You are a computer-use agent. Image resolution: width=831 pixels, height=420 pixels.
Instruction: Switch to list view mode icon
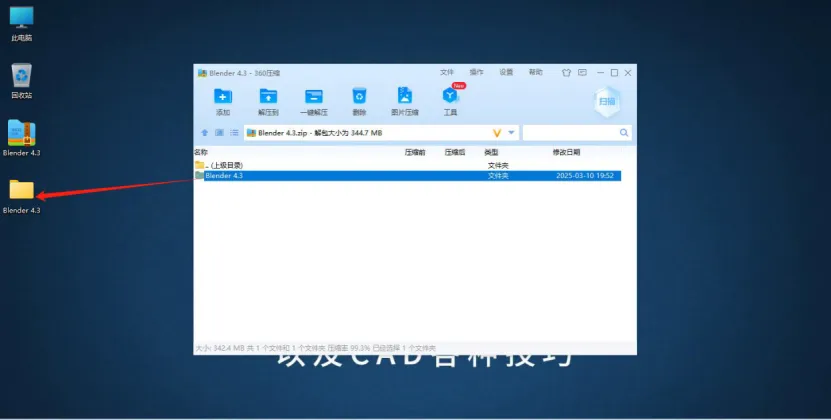click(234, 133)
